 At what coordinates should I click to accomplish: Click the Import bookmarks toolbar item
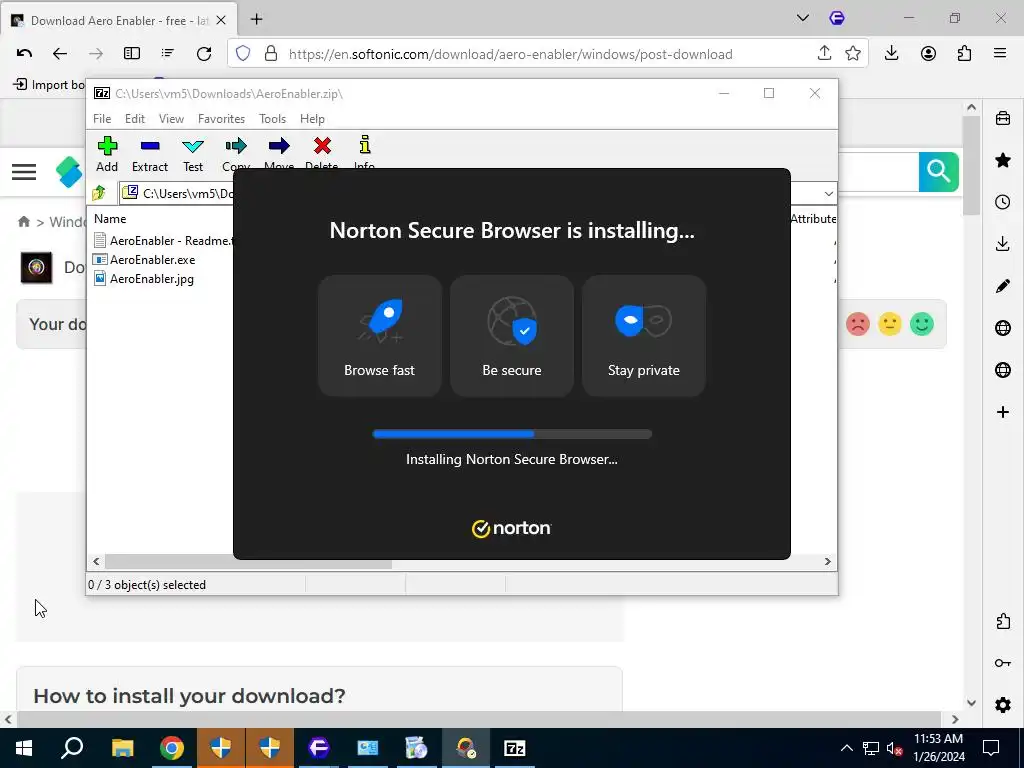pyautogui.click(x=50, y=85)
